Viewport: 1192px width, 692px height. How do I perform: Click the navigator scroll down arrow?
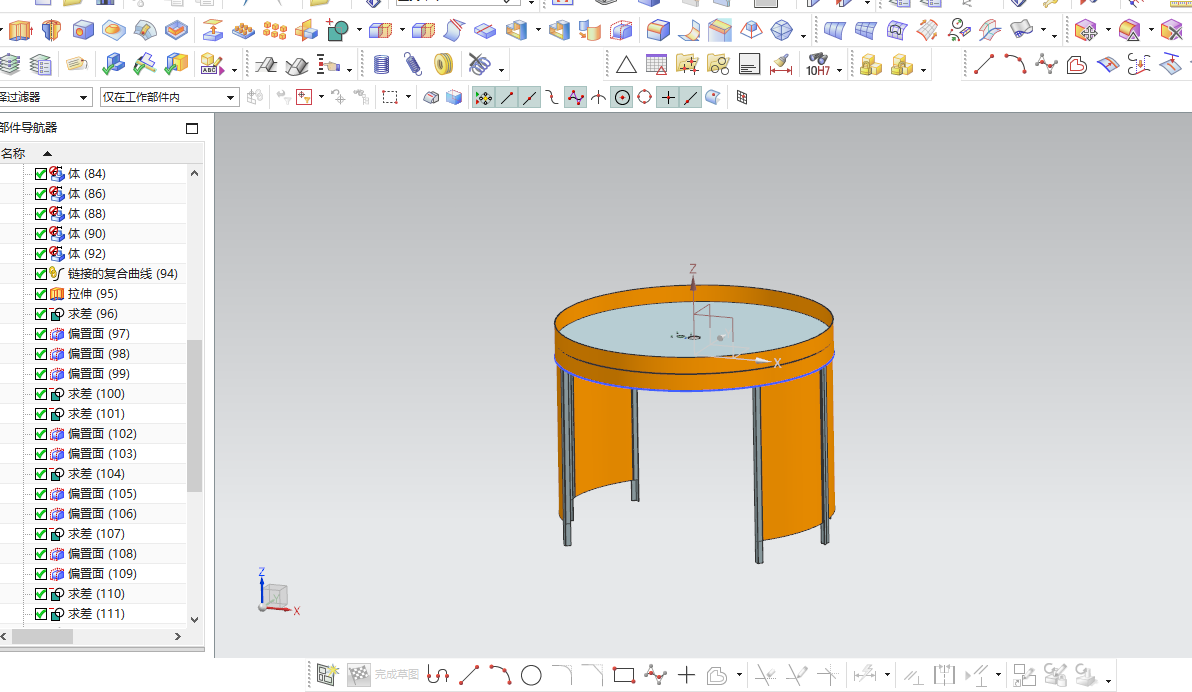(195, 620)
